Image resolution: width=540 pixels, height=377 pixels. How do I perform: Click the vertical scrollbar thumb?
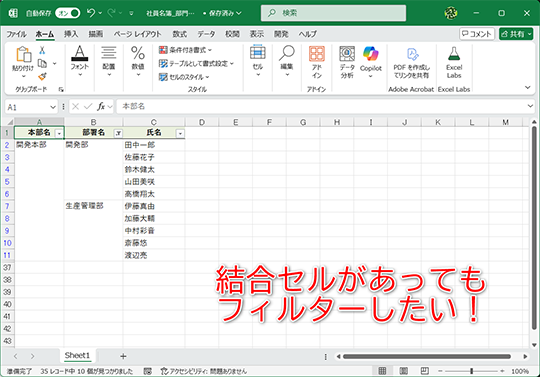534,229
